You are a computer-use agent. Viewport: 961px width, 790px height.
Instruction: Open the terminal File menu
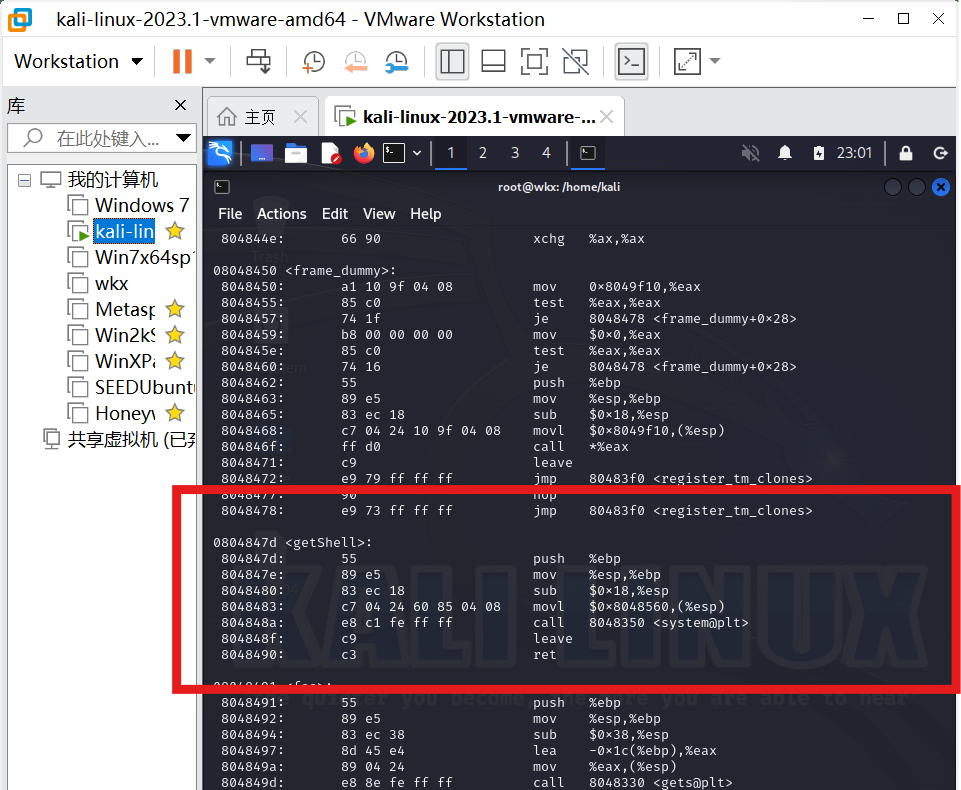tap(230, 214)
